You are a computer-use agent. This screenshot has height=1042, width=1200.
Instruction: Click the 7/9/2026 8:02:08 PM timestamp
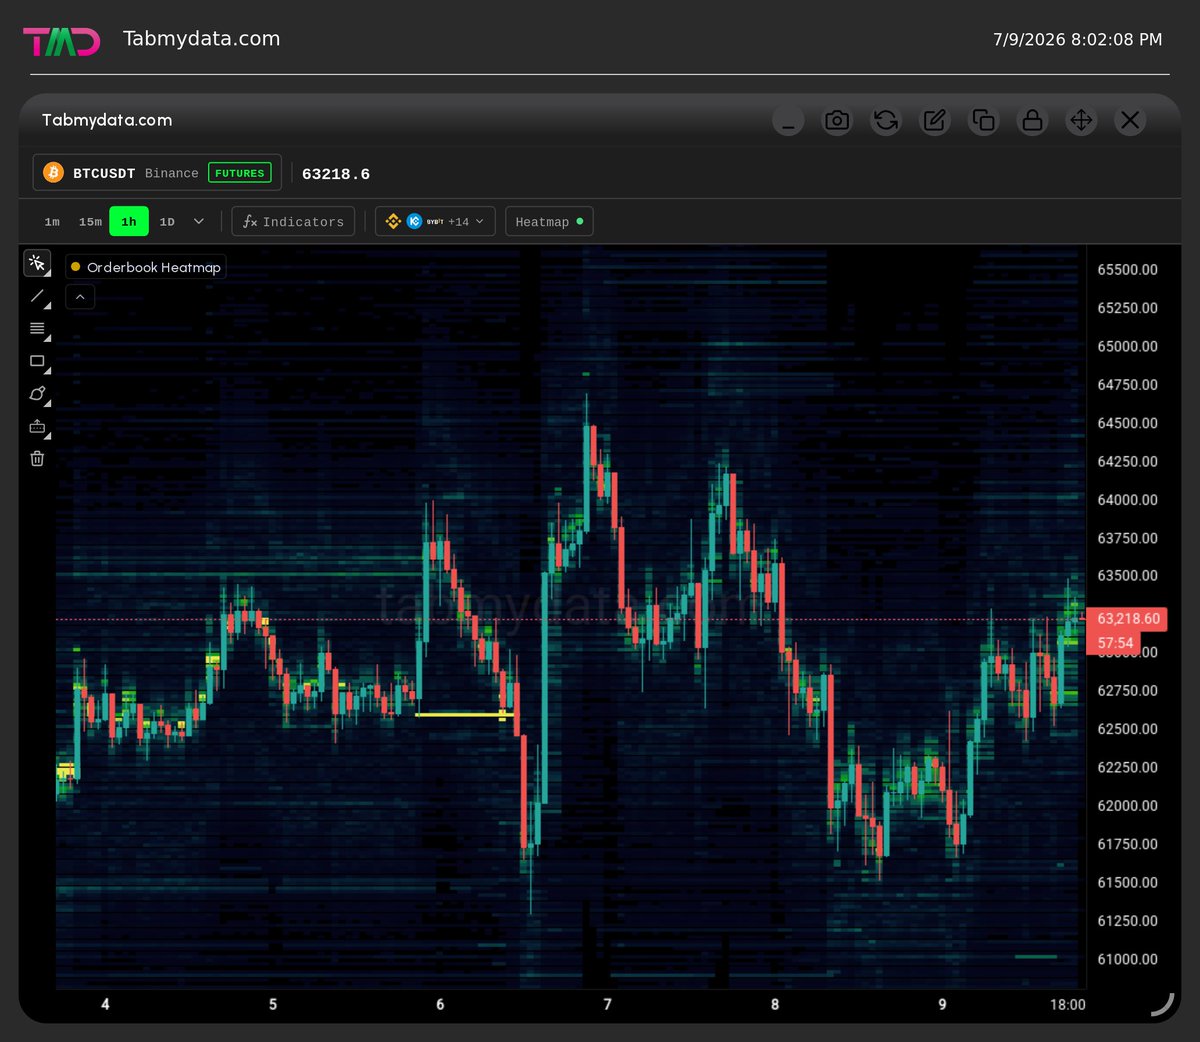click(x=1077, y=40)
